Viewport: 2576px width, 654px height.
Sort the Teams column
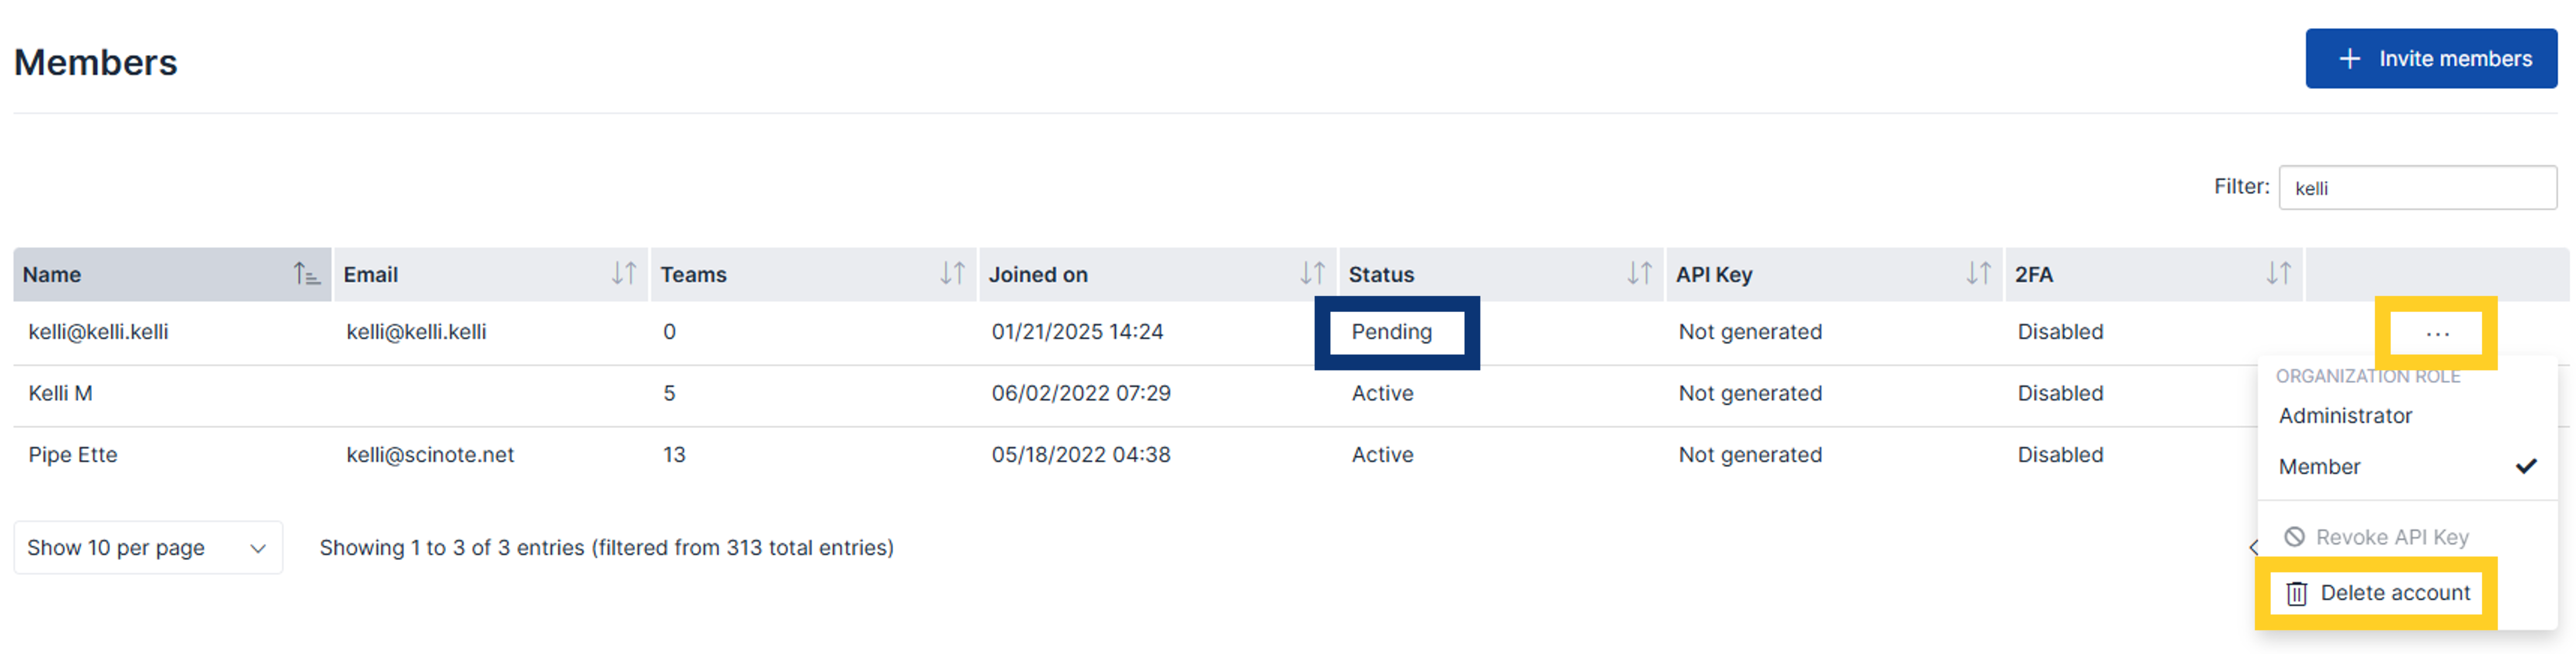(x=952, y=274)
